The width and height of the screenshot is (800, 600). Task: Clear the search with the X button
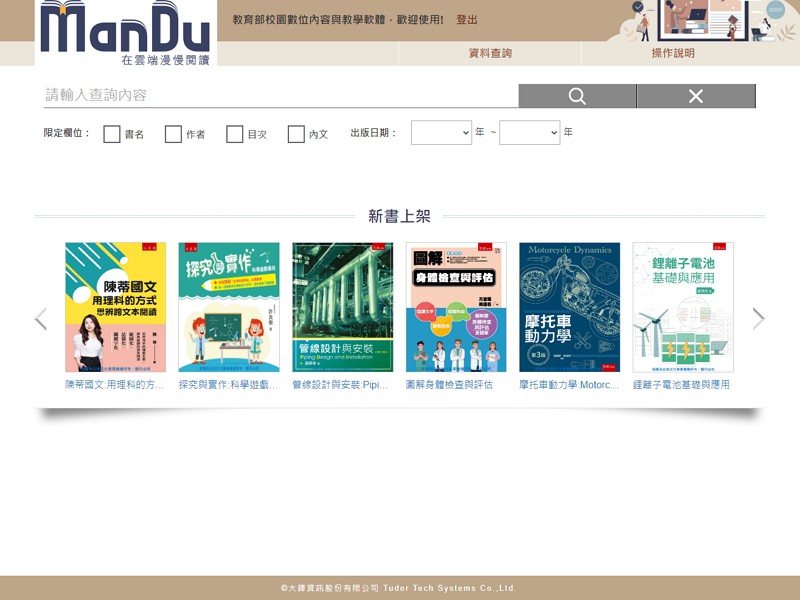696,96
